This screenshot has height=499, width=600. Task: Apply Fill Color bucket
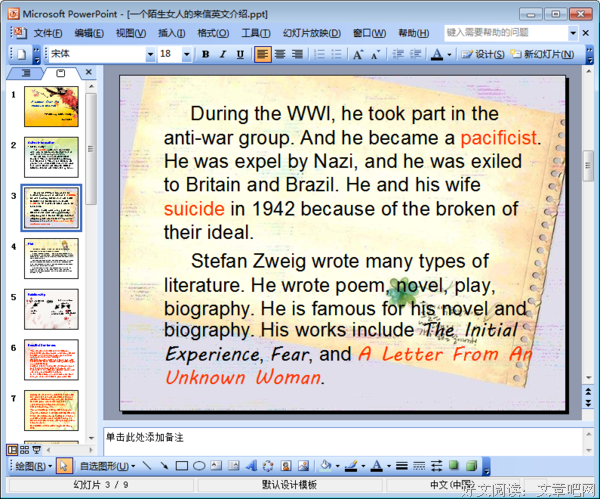[326, 466]
